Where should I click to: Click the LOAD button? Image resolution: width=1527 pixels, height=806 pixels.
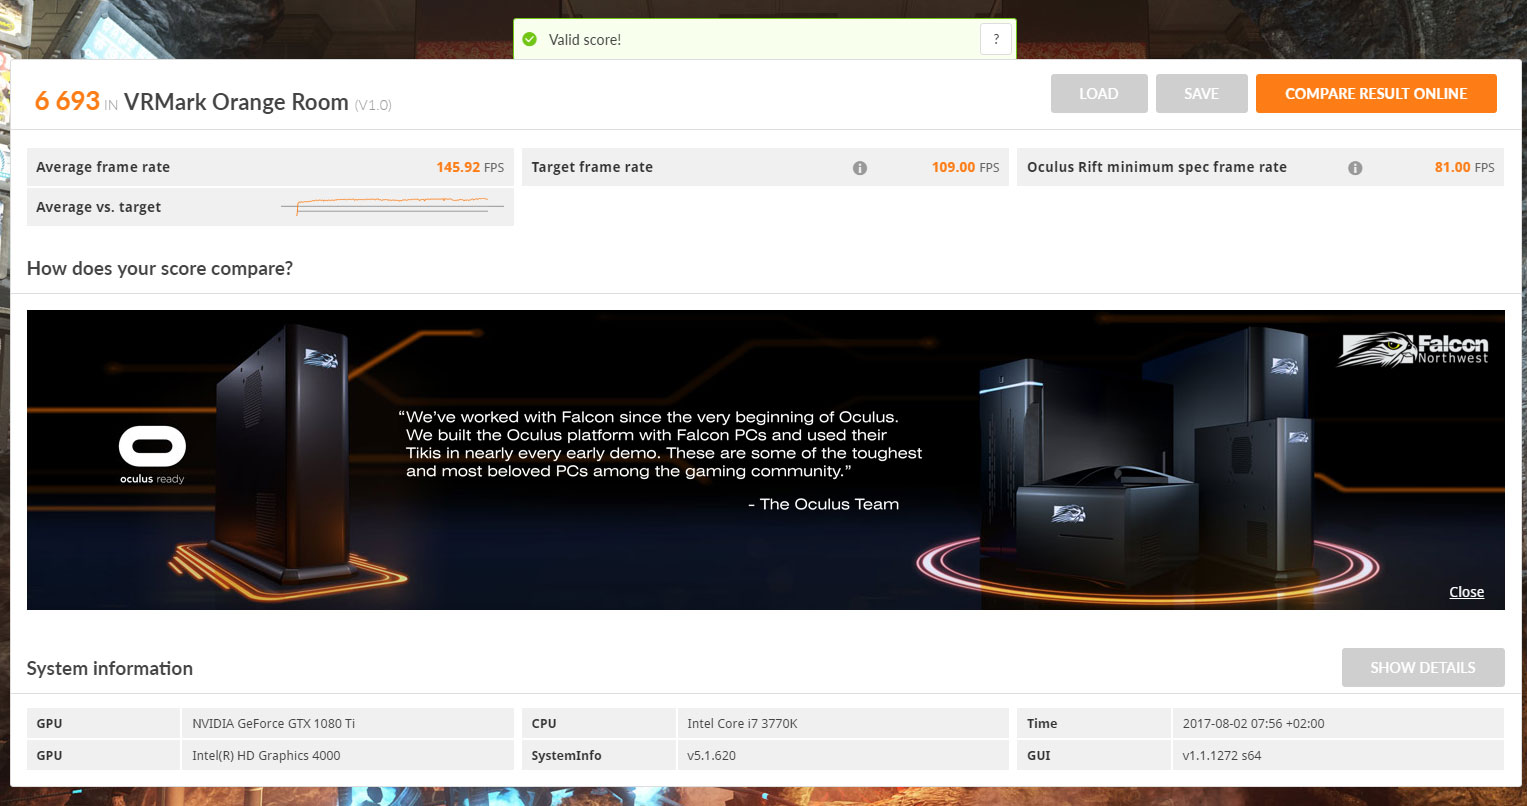coord(1099,93)
